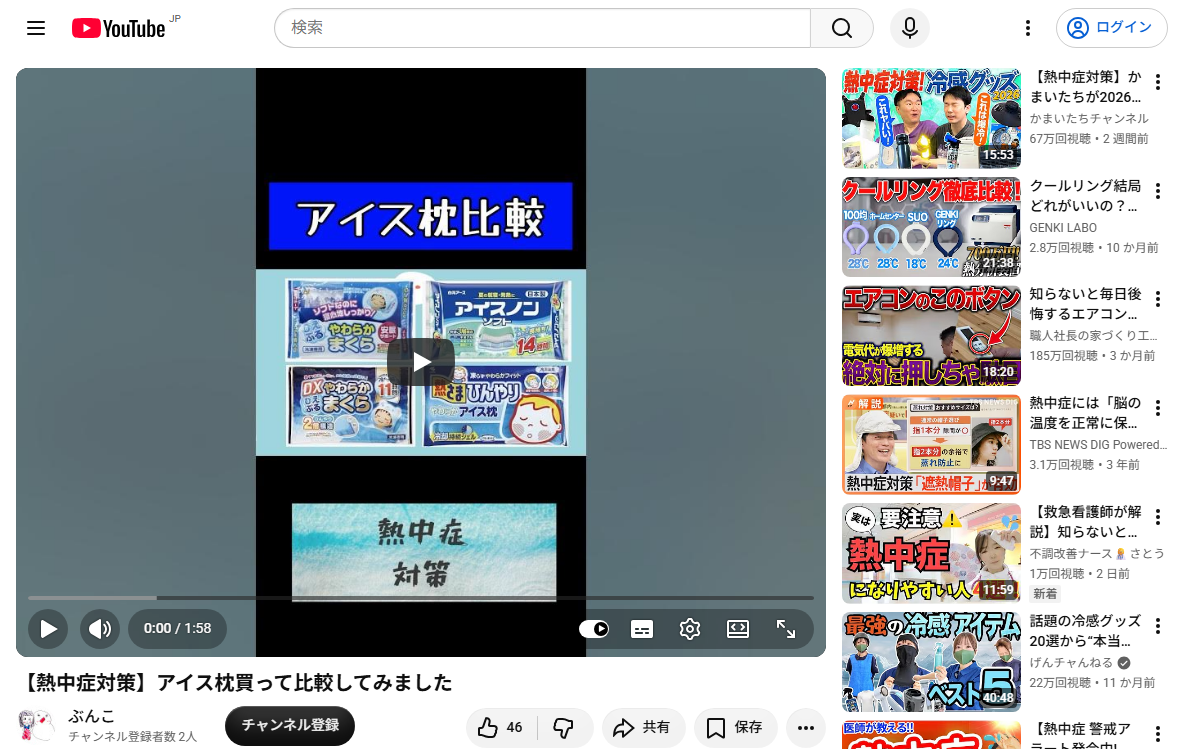Viewport: 1184px width, 749px height.
Task: Click the 保存 save button
Action: (x=735, y=728)
